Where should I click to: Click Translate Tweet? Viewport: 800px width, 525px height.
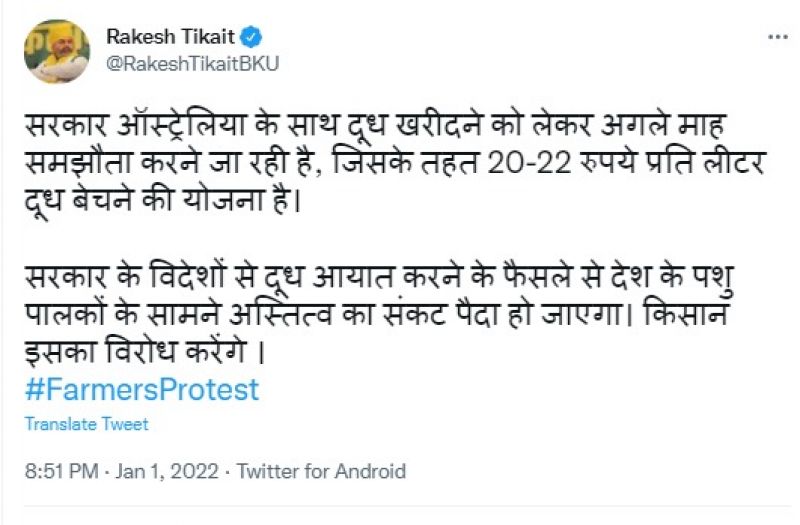87,424
